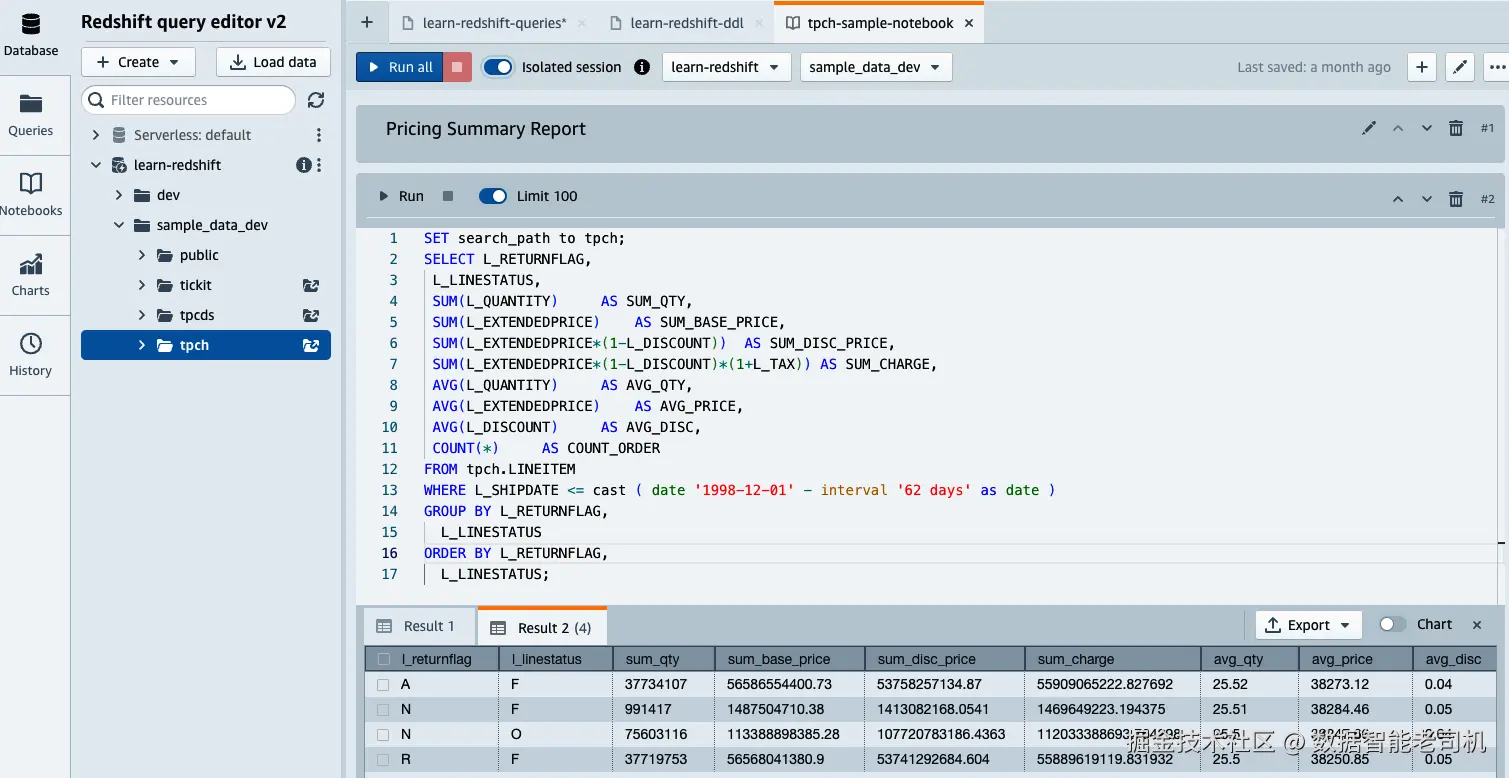Open the Export dropdown menu

1308,625
